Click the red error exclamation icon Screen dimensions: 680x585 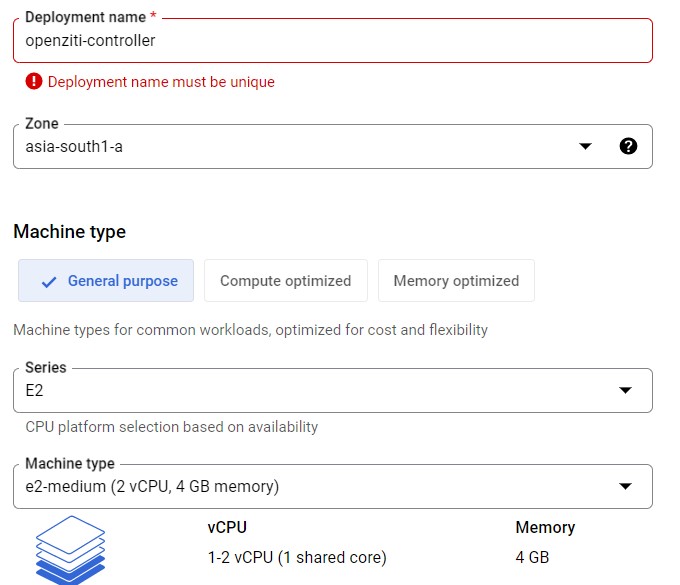34,82
